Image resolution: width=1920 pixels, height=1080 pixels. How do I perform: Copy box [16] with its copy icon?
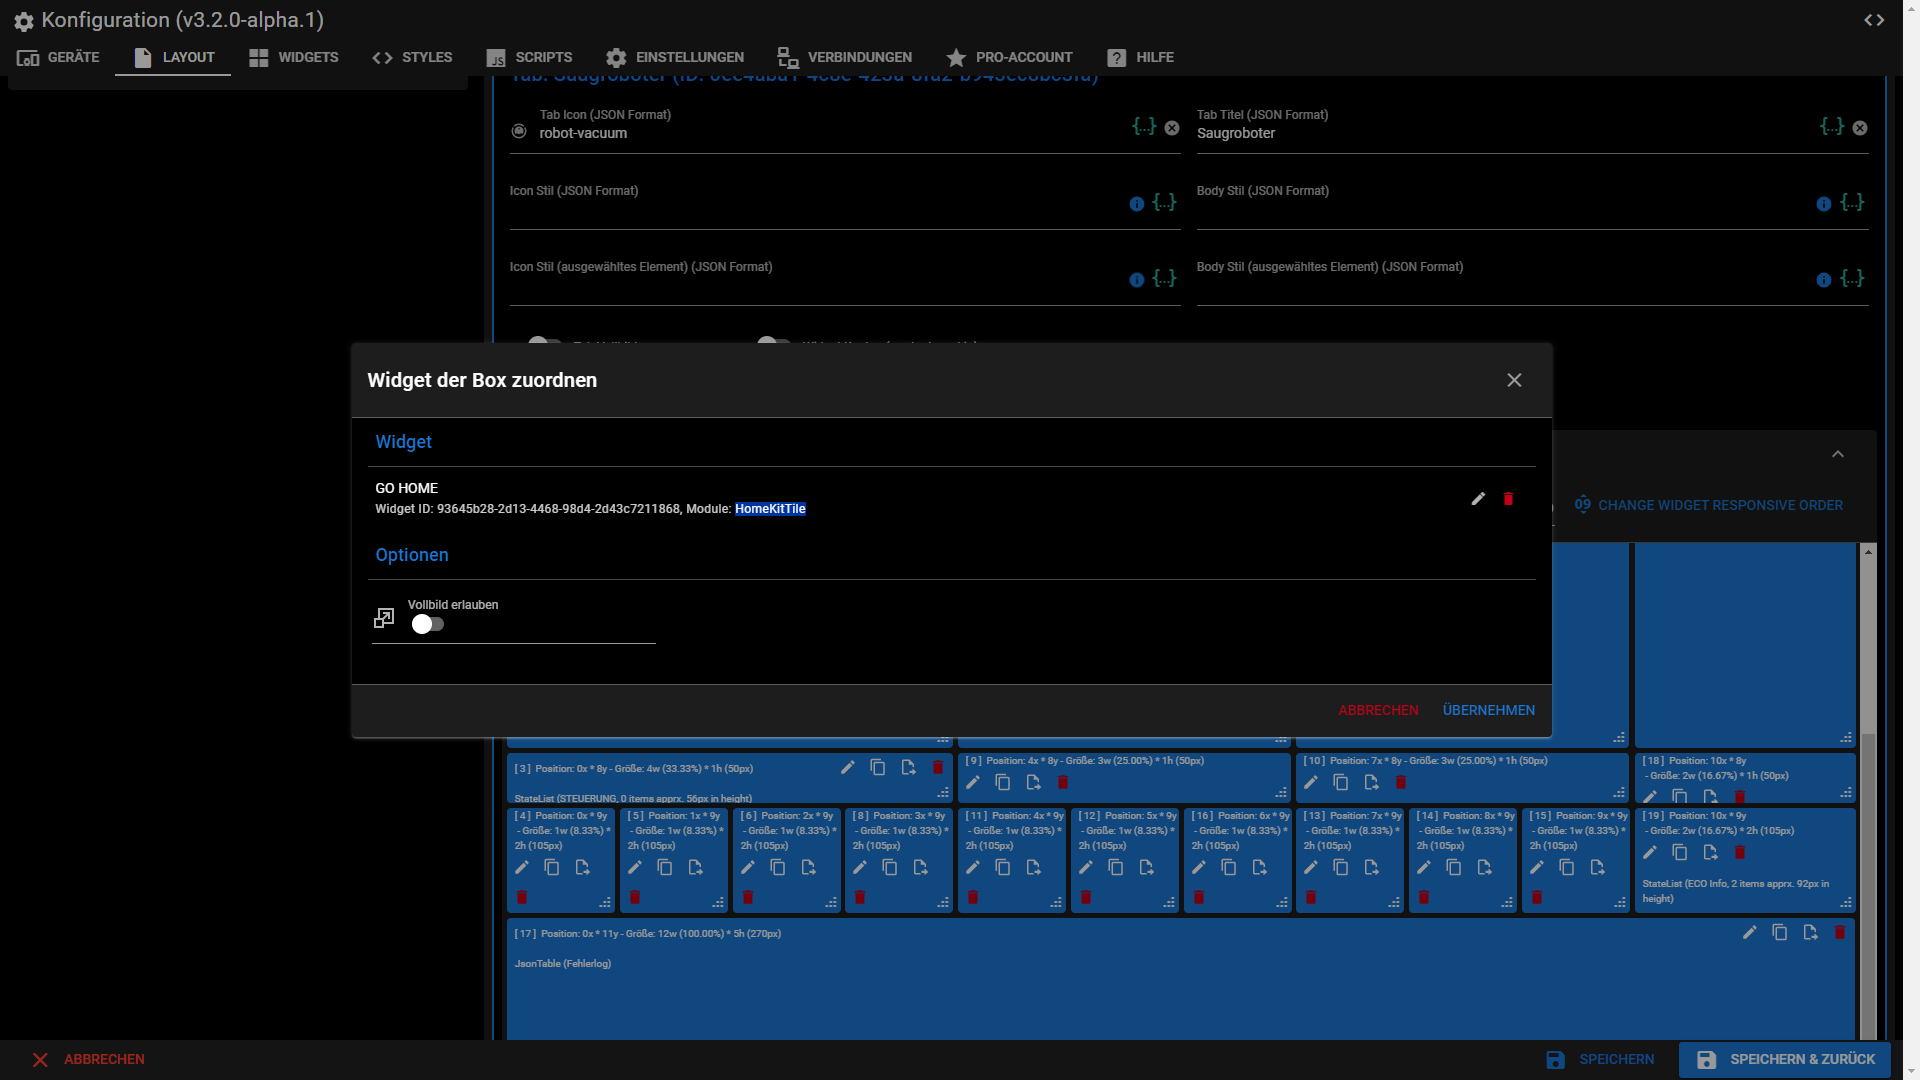(1229, 868)
